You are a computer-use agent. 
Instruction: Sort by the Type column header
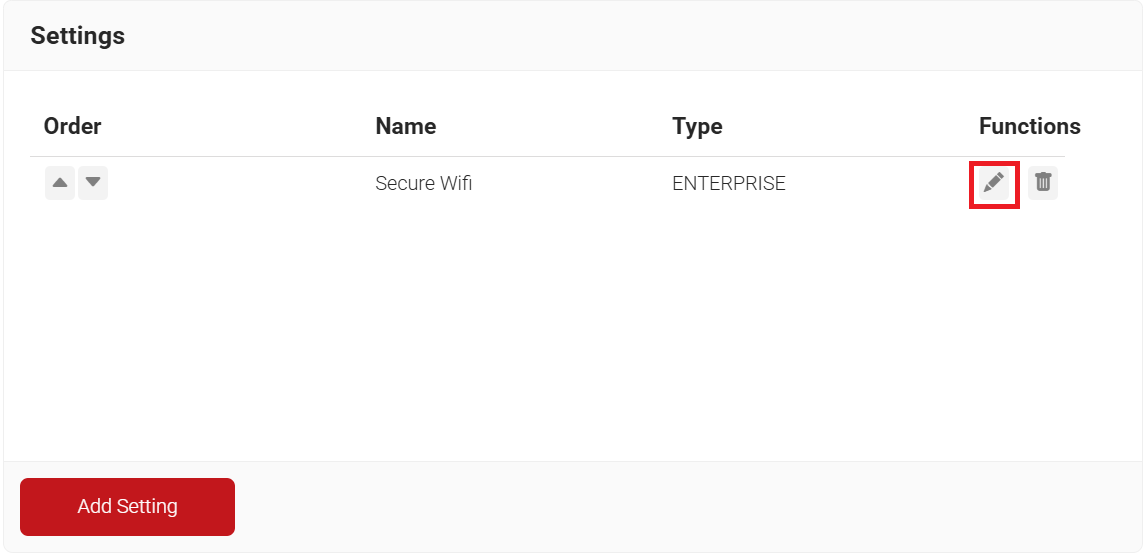click(x=697, y=126)
